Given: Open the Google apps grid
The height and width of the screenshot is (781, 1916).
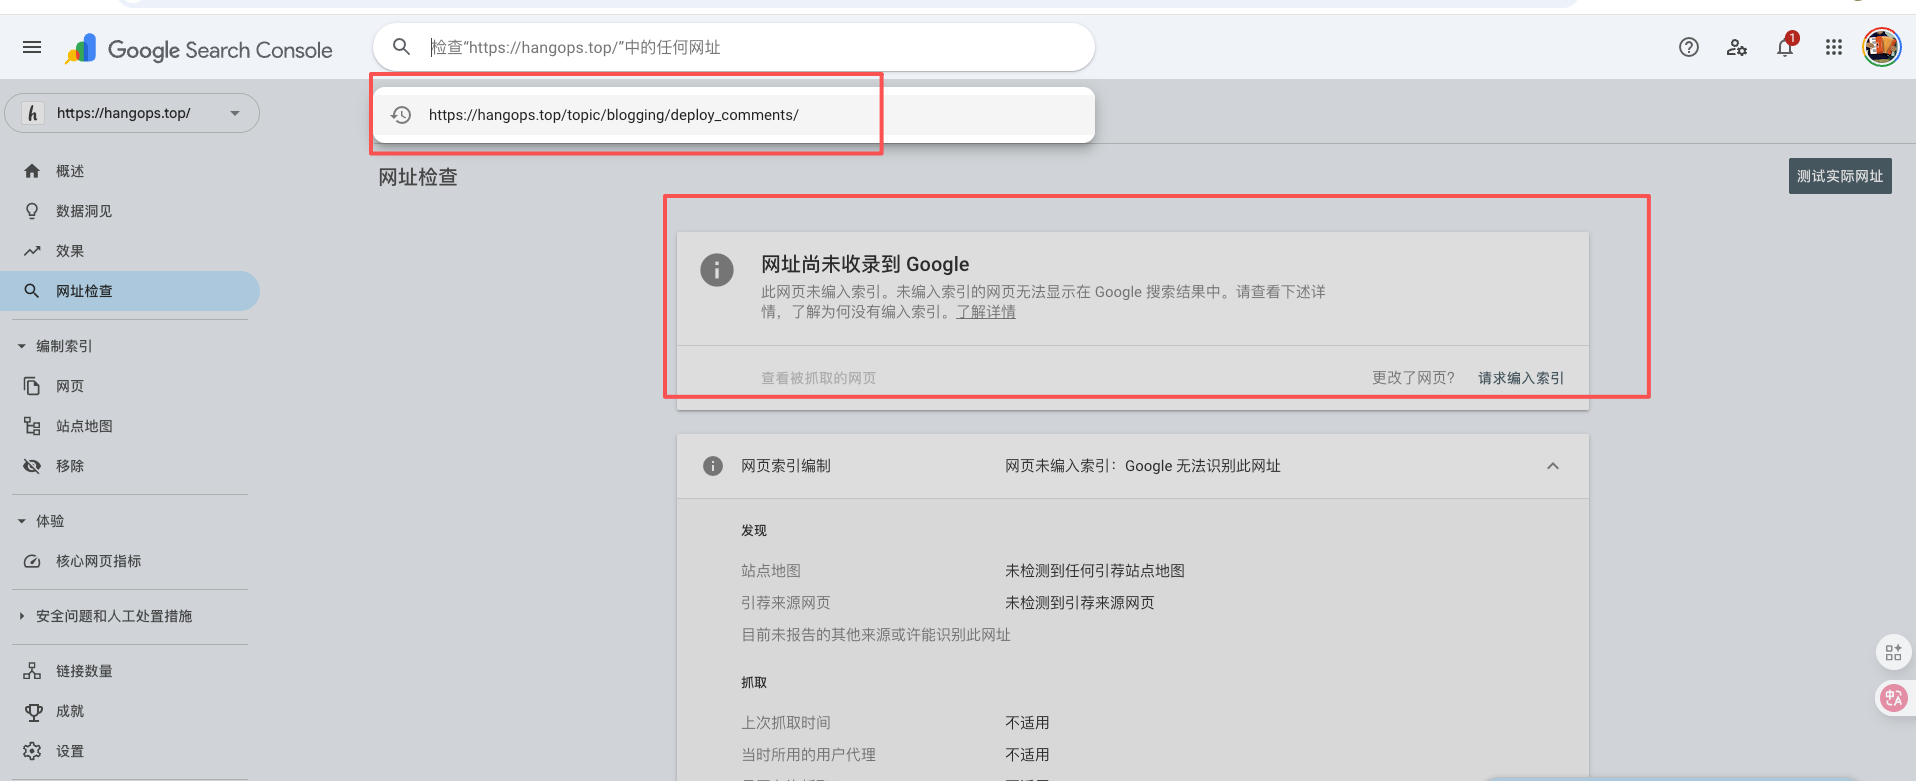Looking at the screenshot, I should (1834, 47).
